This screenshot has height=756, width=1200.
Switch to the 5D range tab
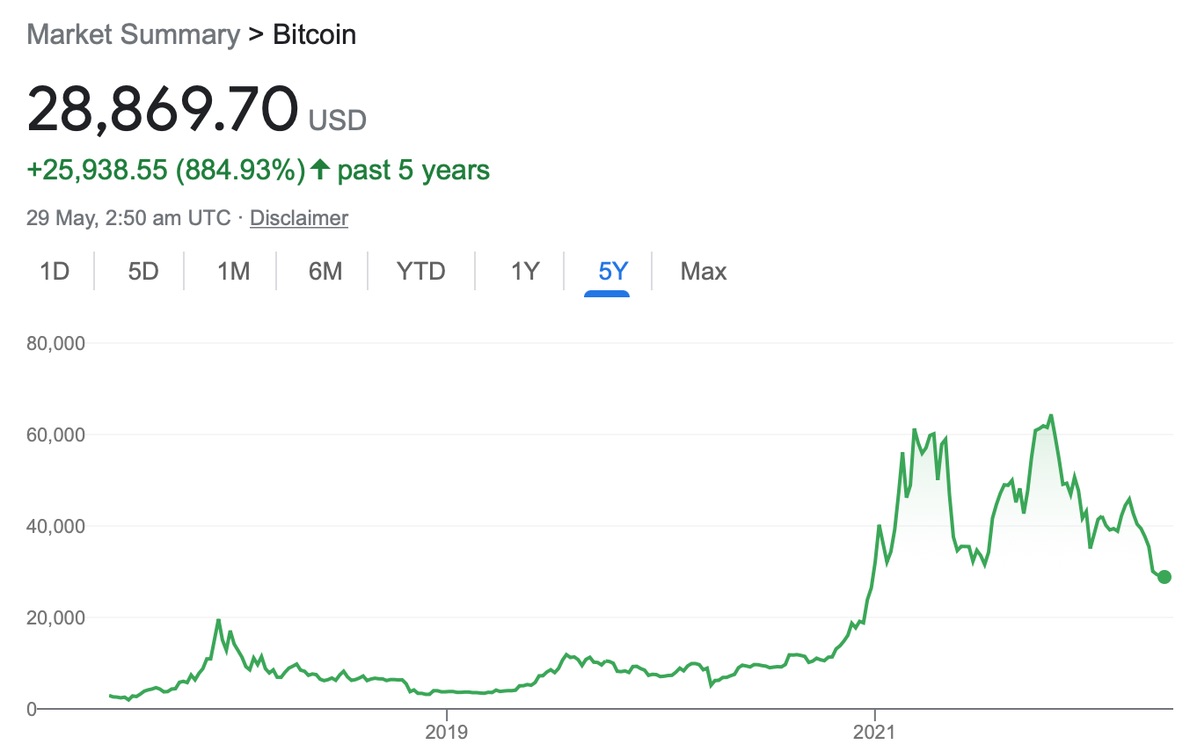[143, 271]
